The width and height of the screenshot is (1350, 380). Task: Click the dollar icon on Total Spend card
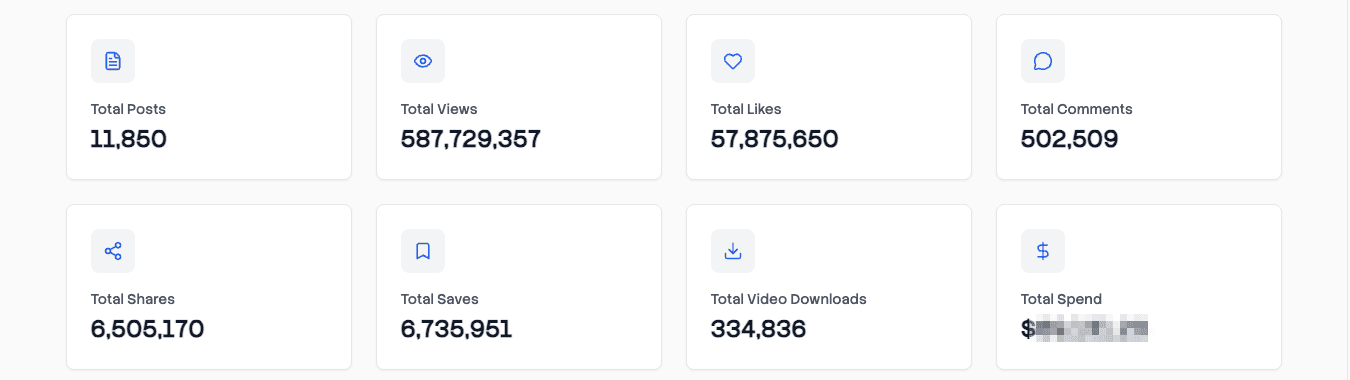pyautogui.click(x=1043, y=251)
